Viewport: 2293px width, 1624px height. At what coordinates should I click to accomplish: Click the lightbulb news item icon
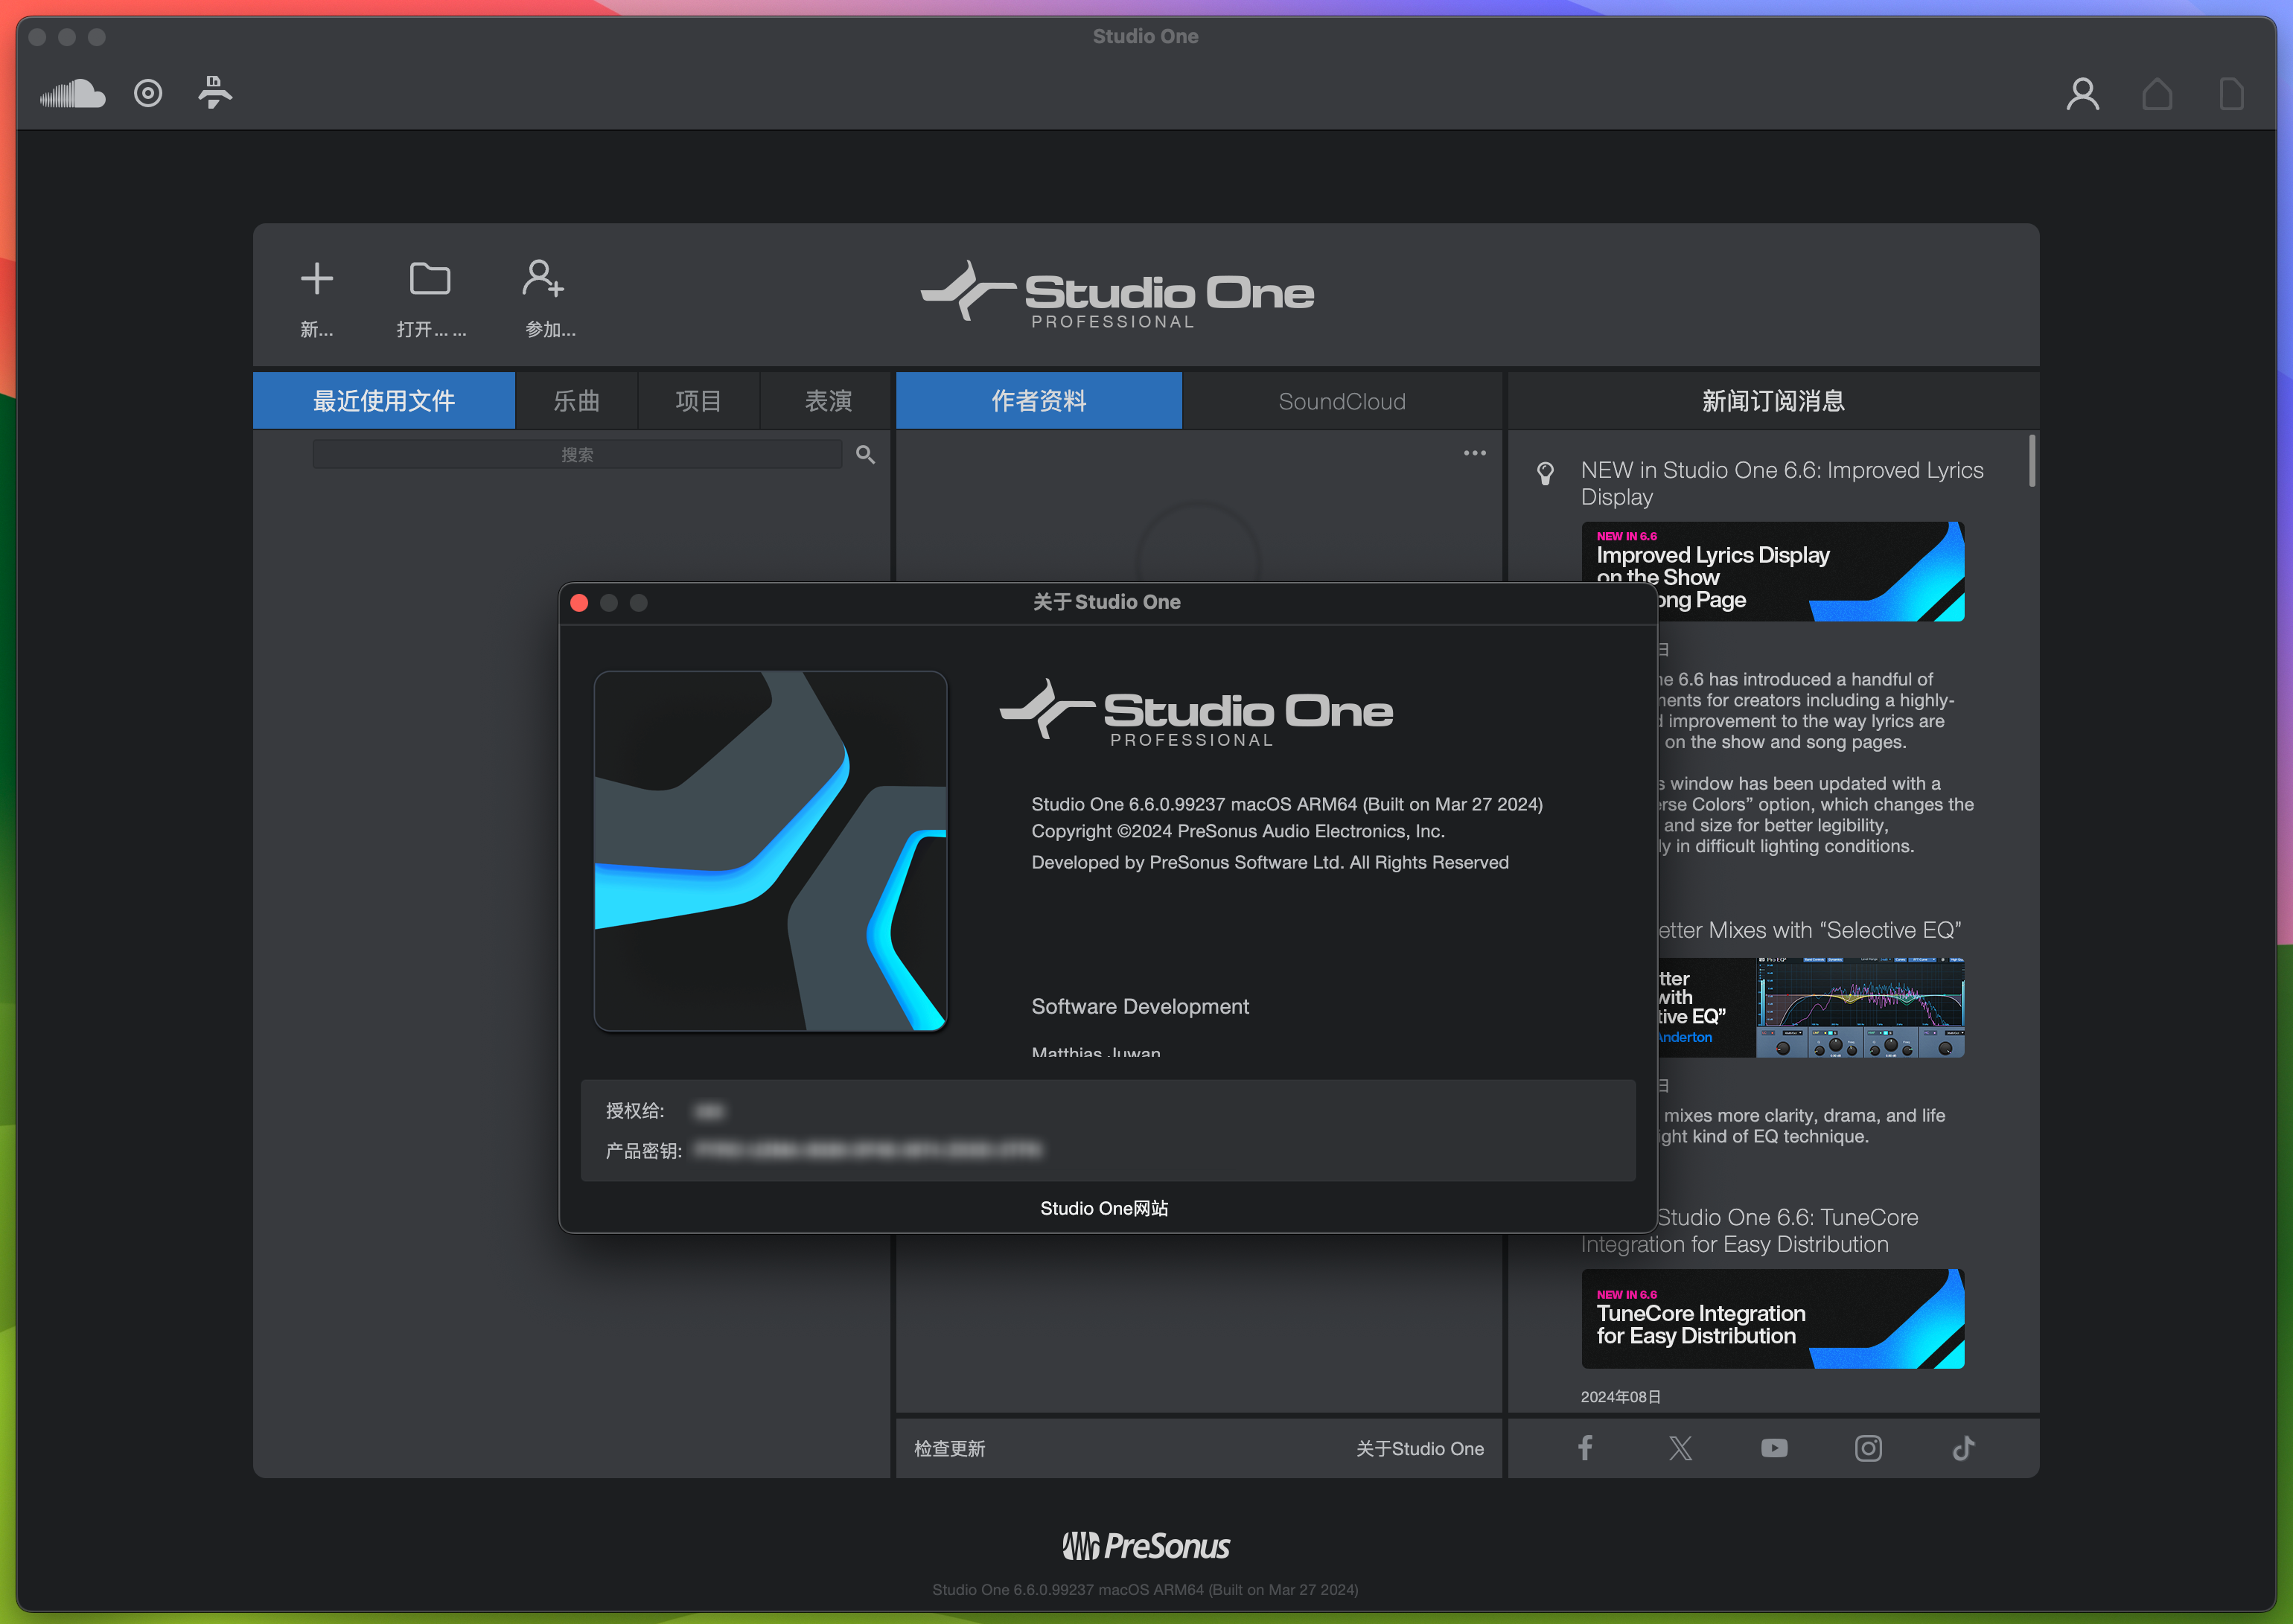click(x=1545, y=473)
